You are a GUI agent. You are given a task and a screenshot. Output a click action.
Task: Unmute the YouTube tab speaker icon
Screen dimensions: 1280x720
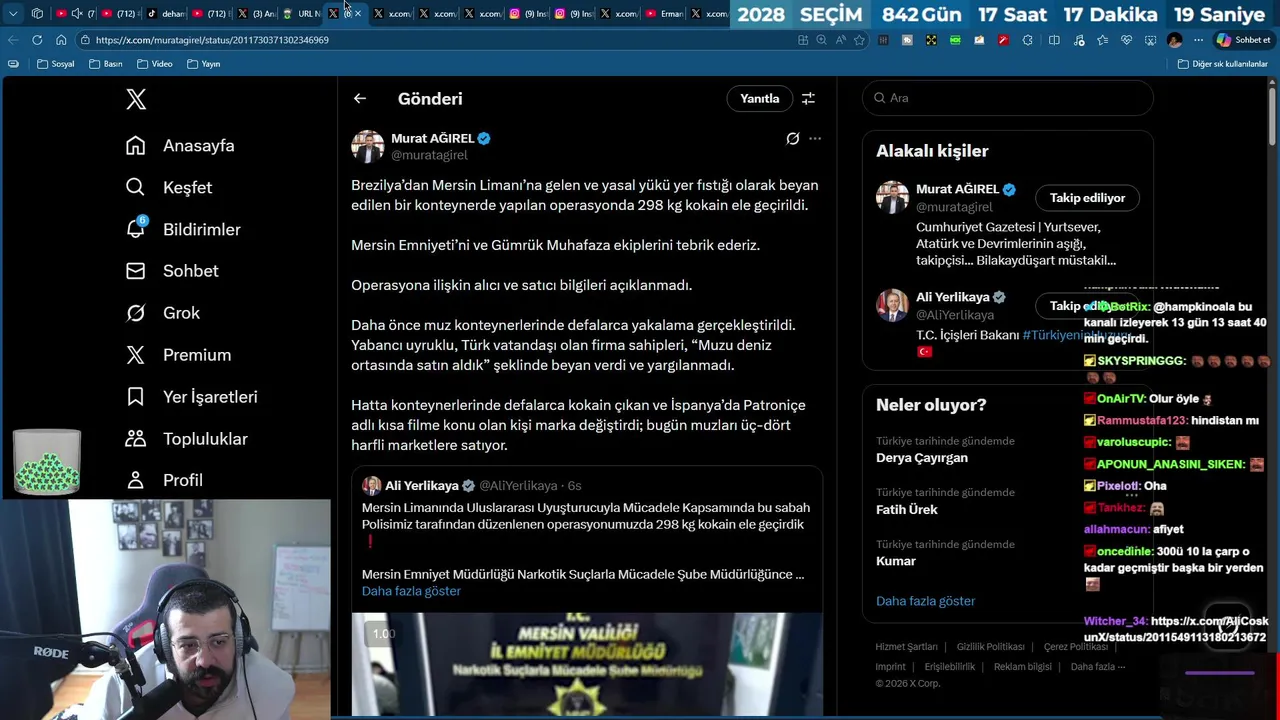(x=77, y=14)
